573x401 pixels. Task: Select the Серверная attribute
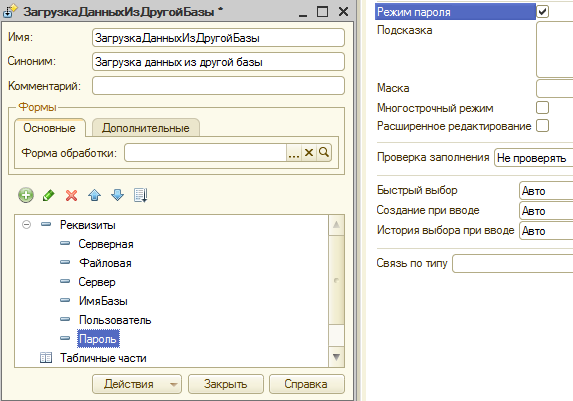pos(106,244)
